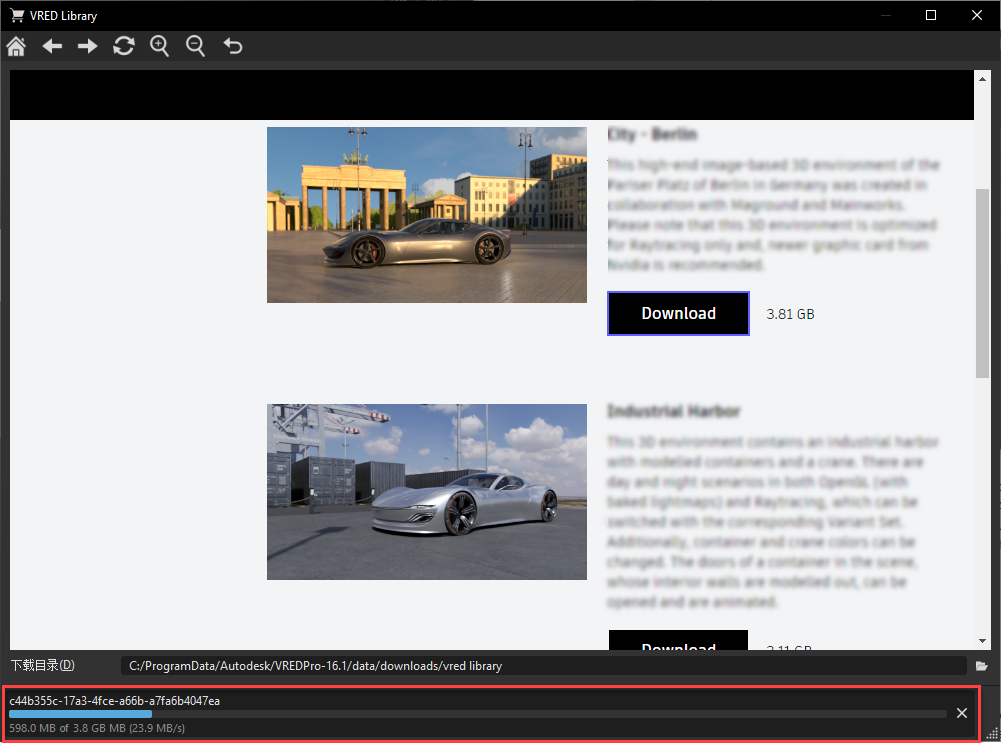Click the VRED Library cart icon
Image resolution: width=1001 pixels, height=743 pixels.
point(17,15)
